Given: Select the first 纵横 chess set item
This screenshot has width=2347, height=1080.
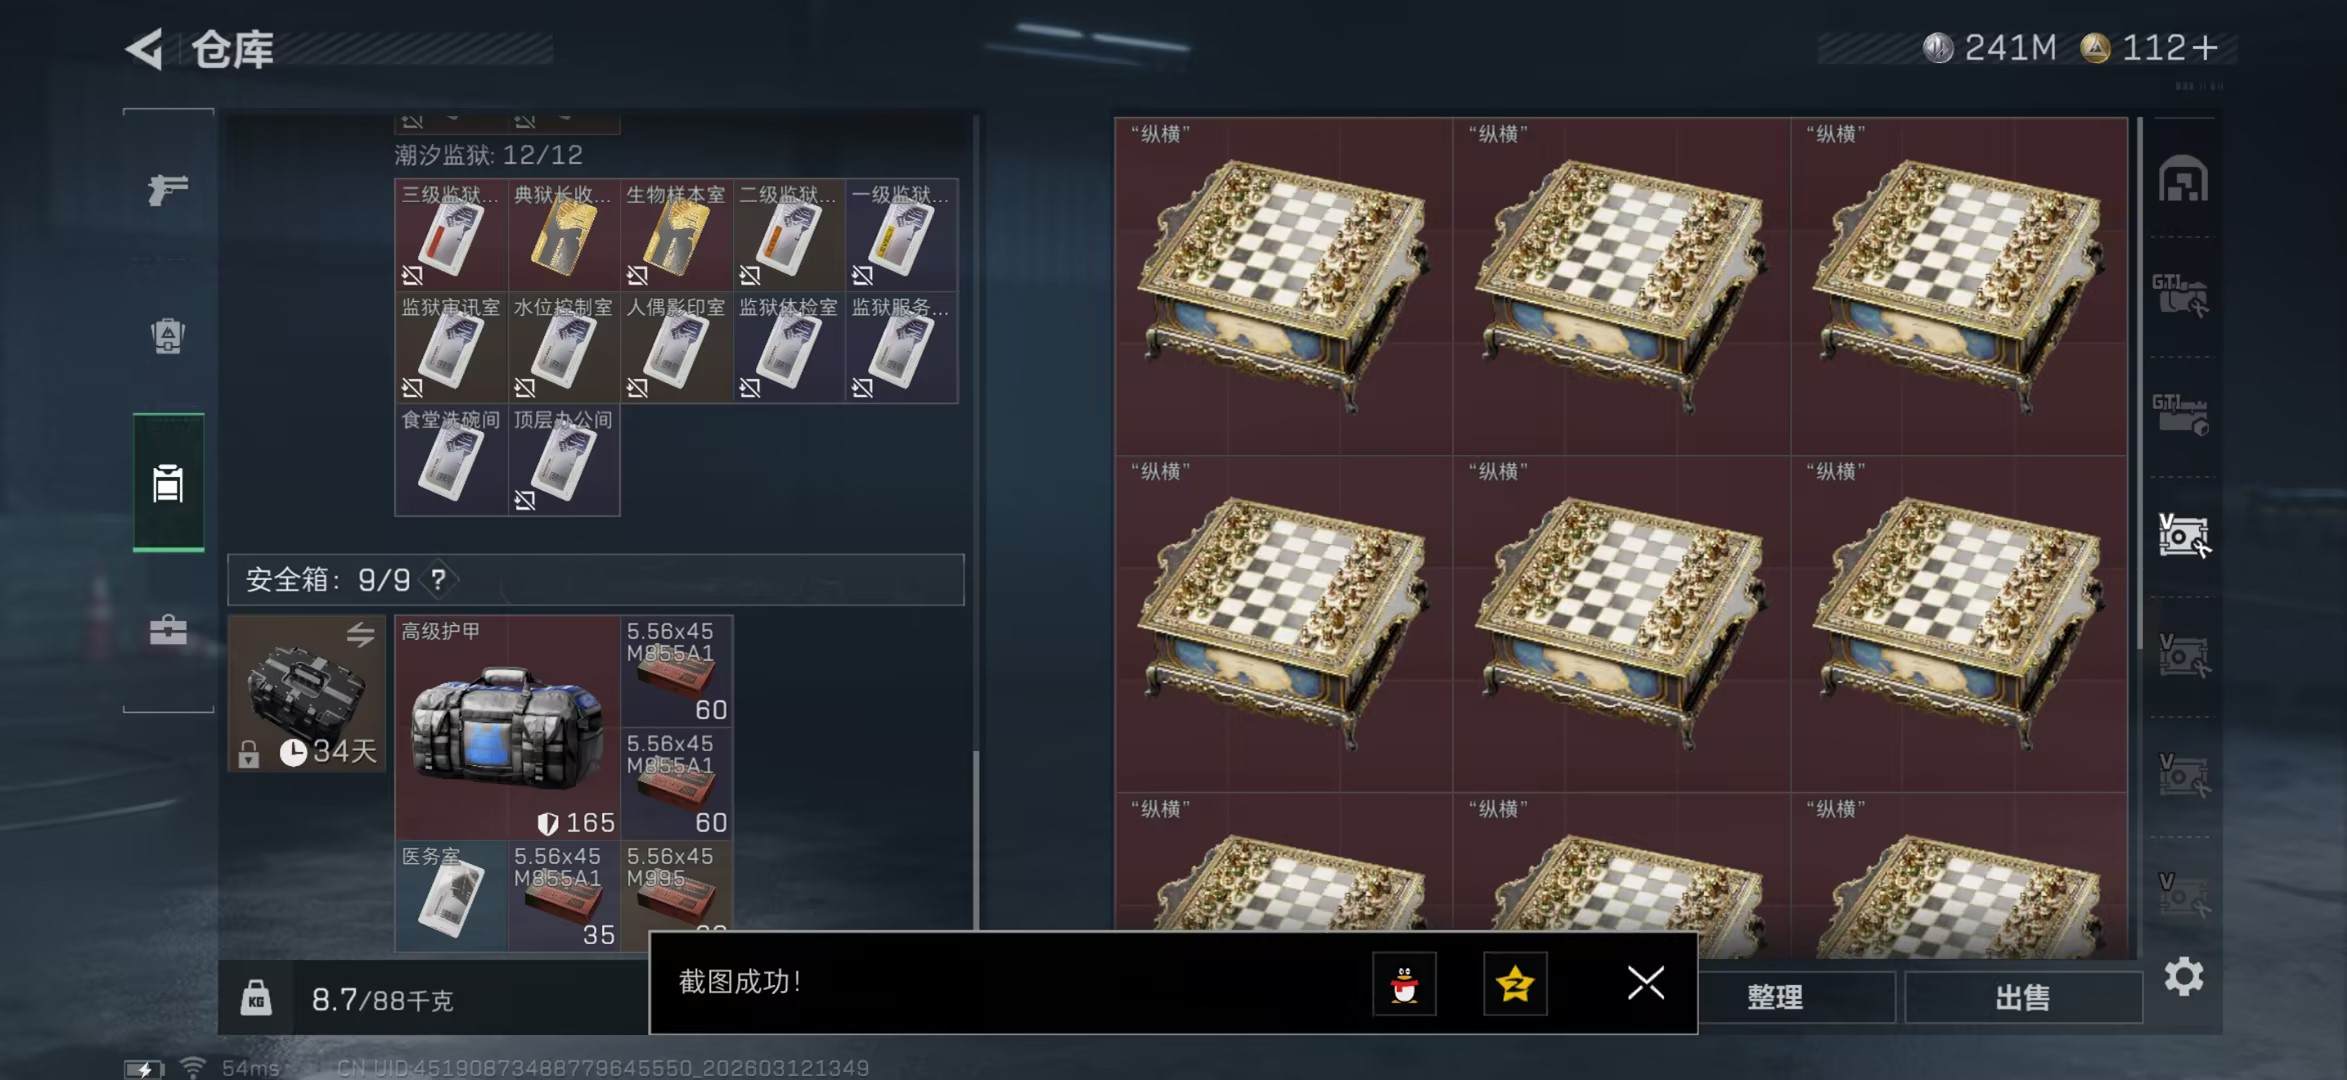Looking at the screenshot, I should [1284, 287].
